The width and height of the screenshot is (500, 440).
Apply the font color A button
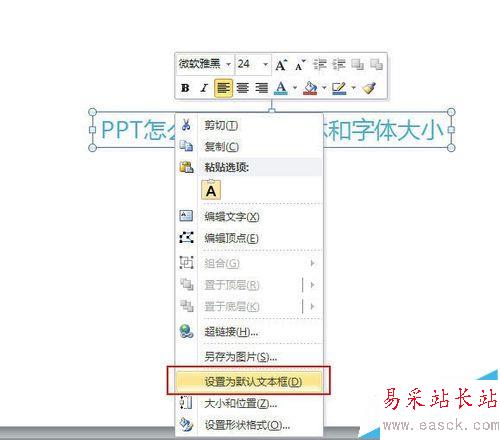coord(281,88)
